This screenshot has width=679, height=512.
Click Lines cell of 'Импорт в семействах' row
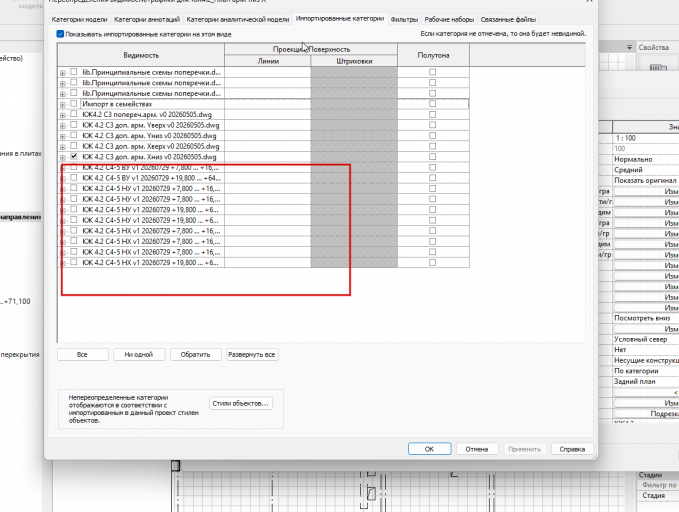[268, 104]
